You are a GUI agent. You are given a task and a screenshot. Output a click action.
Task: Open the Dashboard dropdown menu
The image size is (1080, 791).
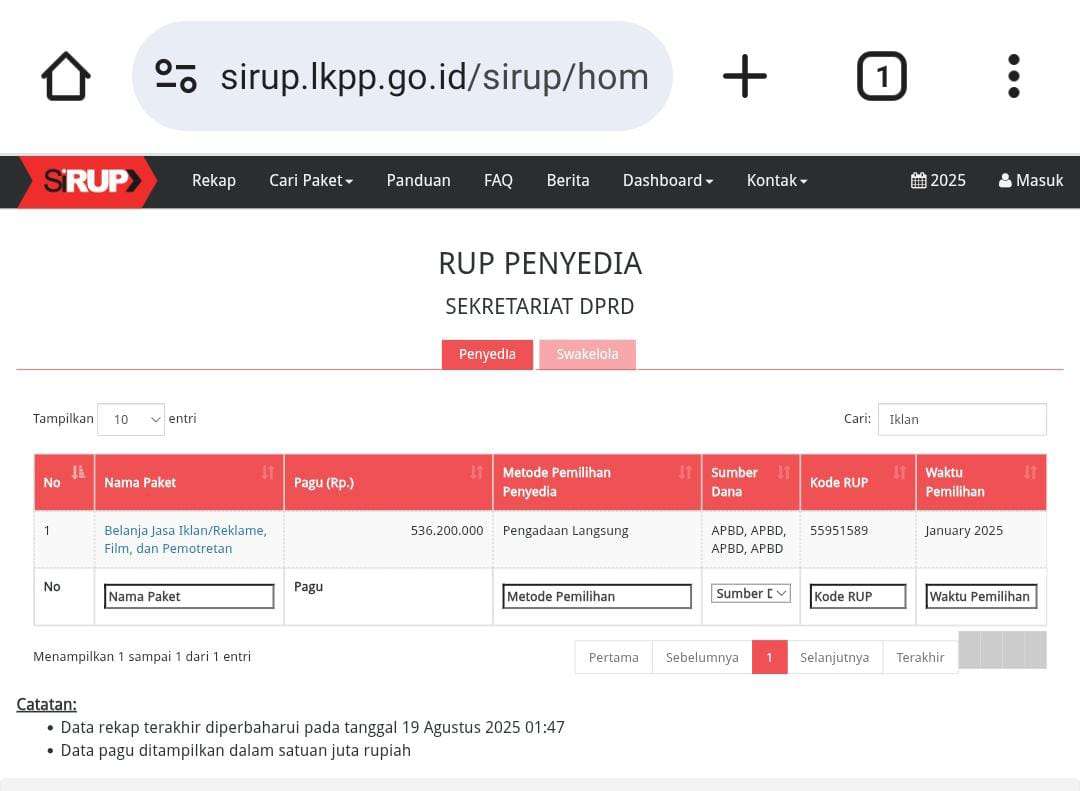pos(667,181)
